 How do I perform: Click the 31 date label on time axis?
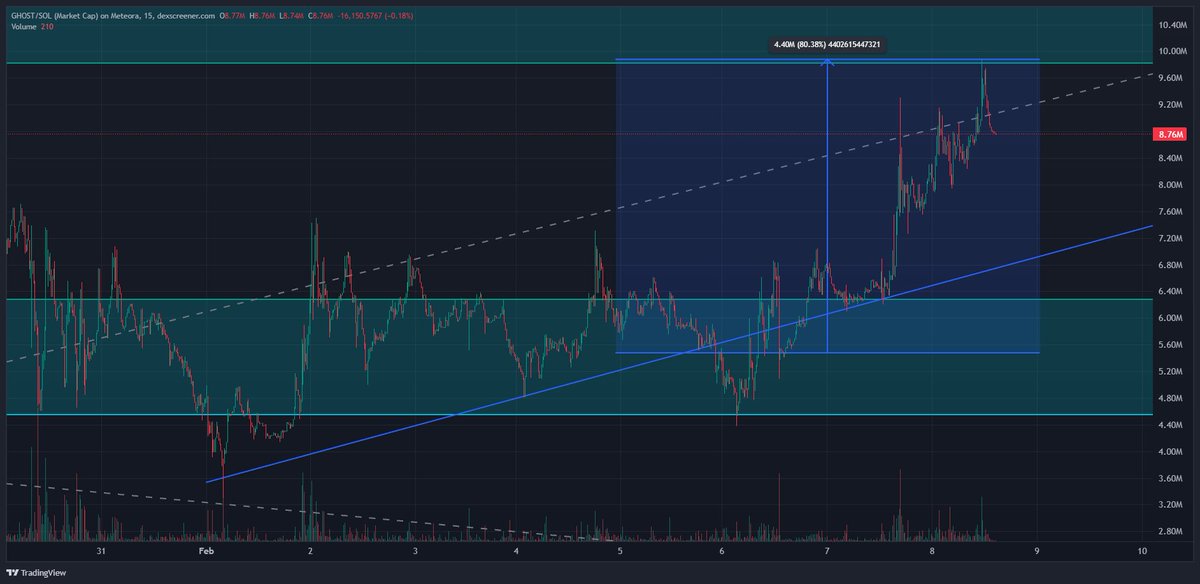[x=101, y=551]
